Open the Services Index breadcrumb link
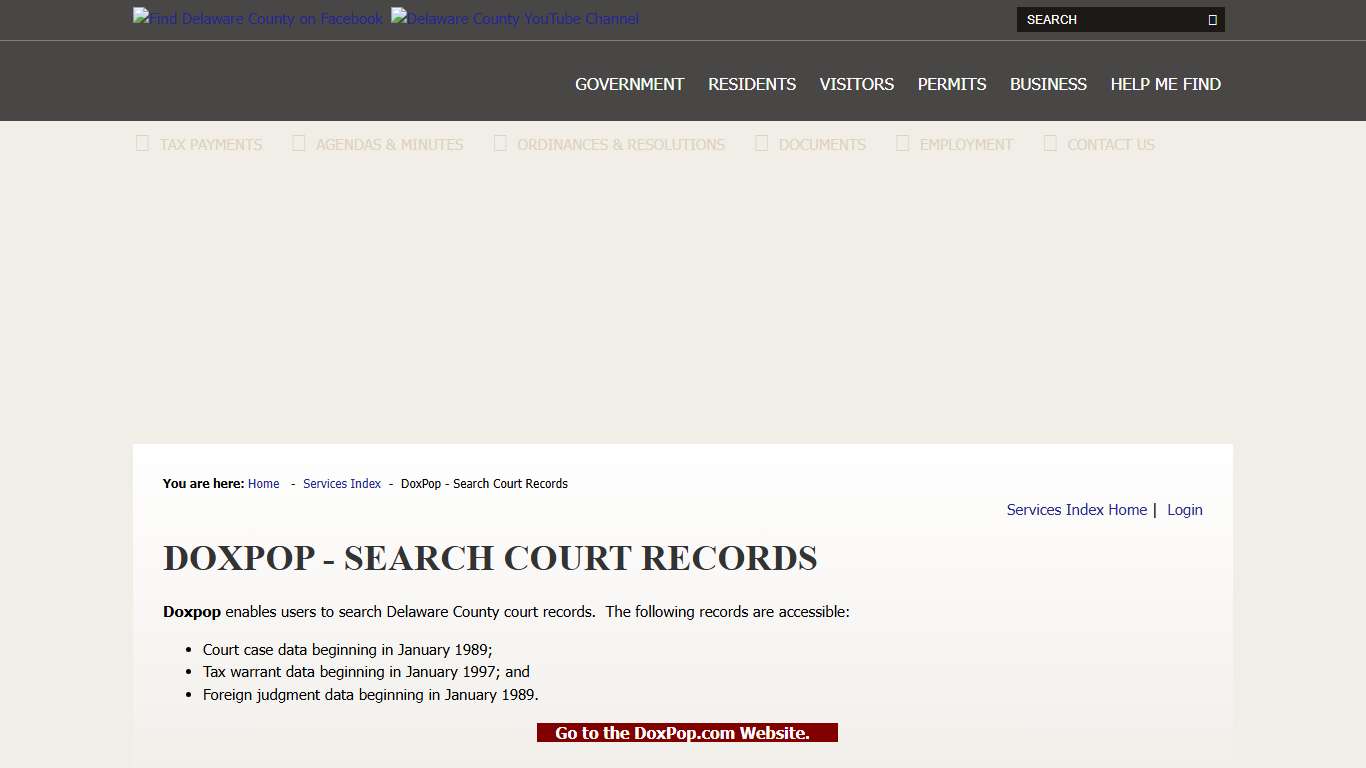The image size is (1366, 768). tap(342, 483)
